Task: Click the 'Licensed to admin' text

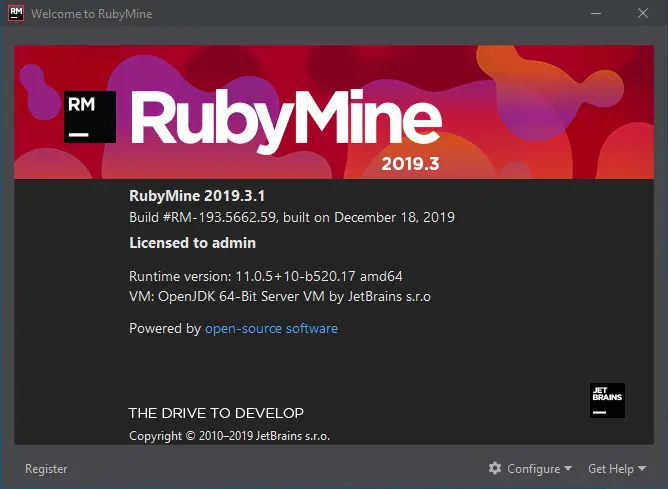Action: tap(193, 243)
